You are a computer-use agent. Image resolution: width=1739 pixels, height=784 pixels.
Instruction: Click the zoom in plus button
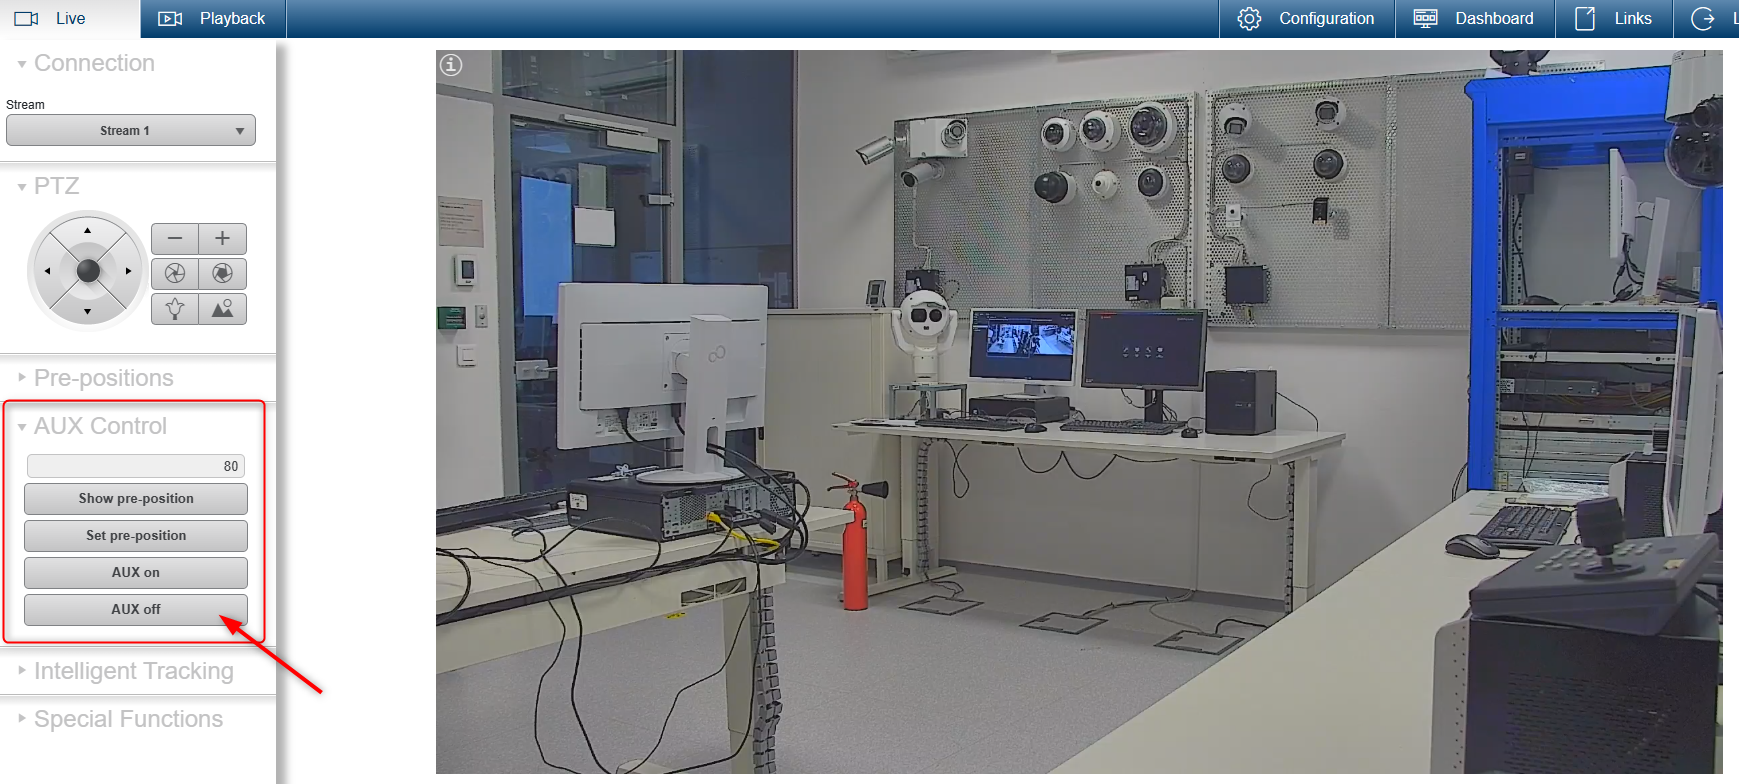click(x=222, y=238)
